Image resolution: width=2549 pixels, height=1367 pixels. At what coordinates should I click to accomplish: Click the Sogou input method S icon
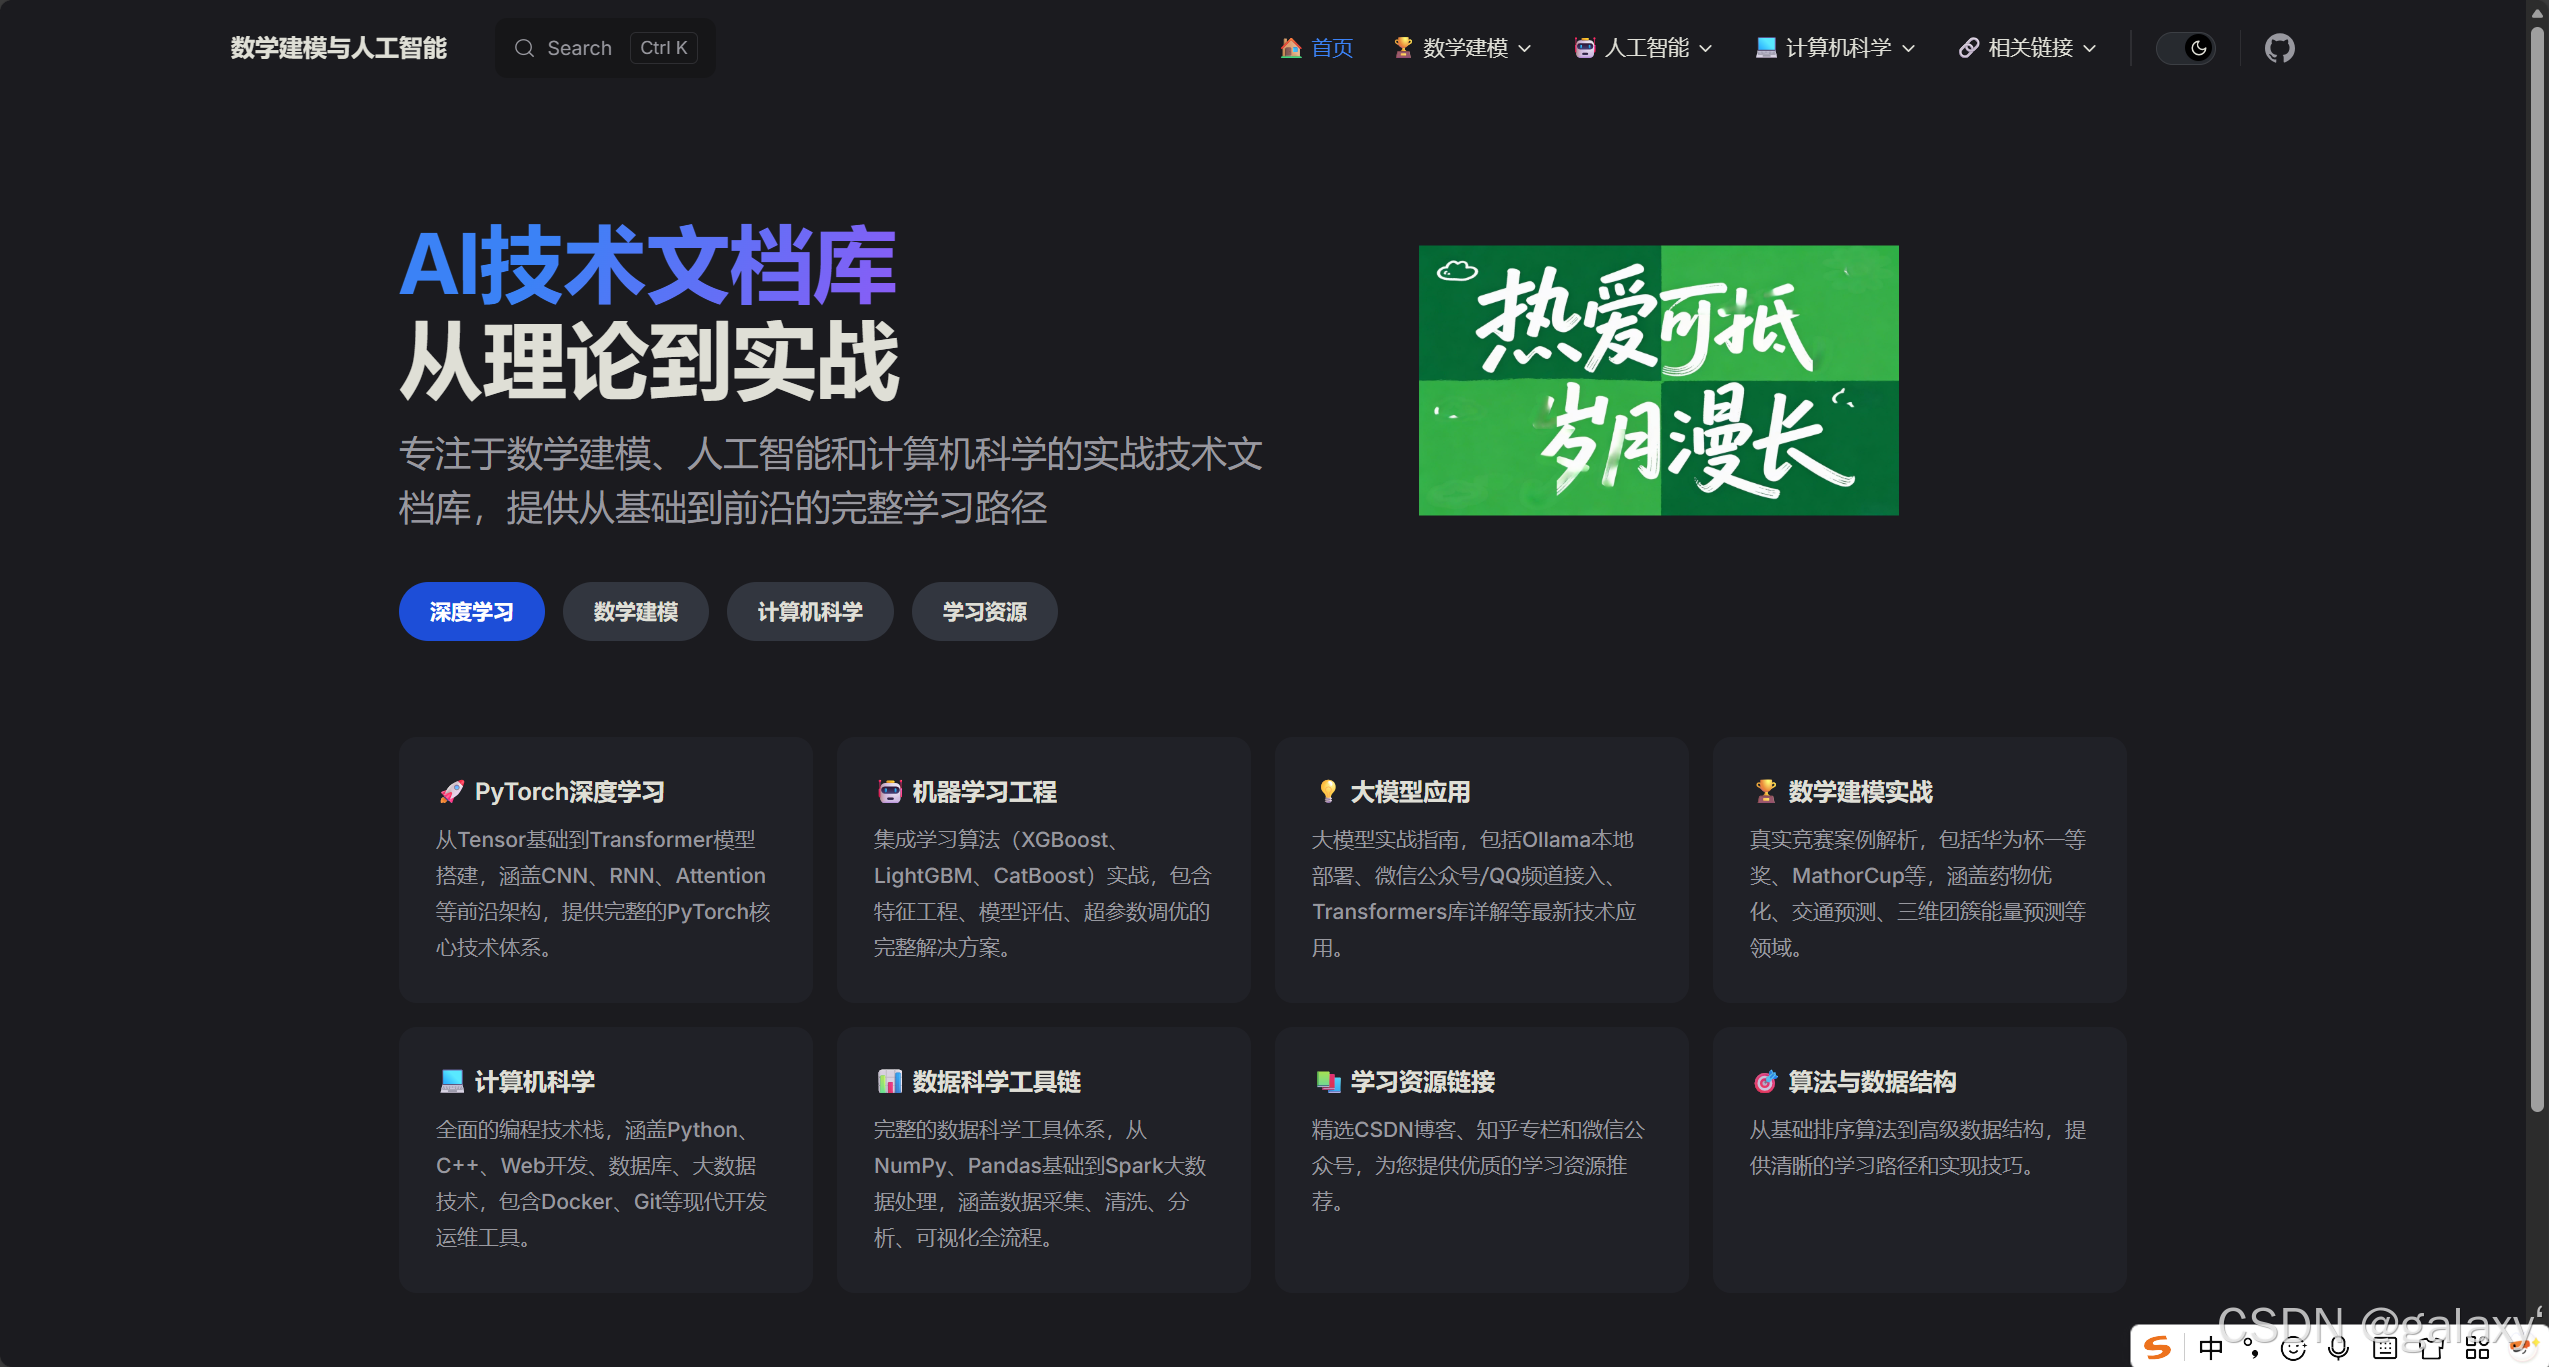click(2157, 1347)
